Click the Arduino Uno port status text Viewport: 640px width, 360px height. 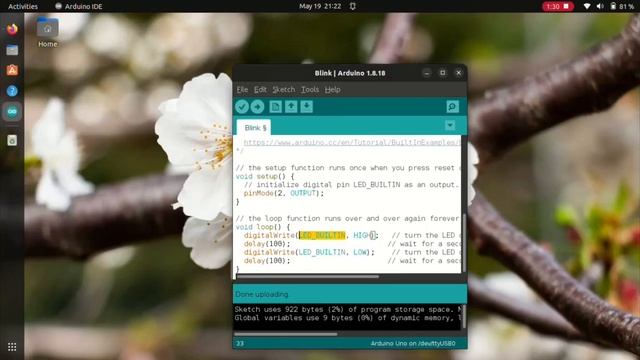point(413,344)
